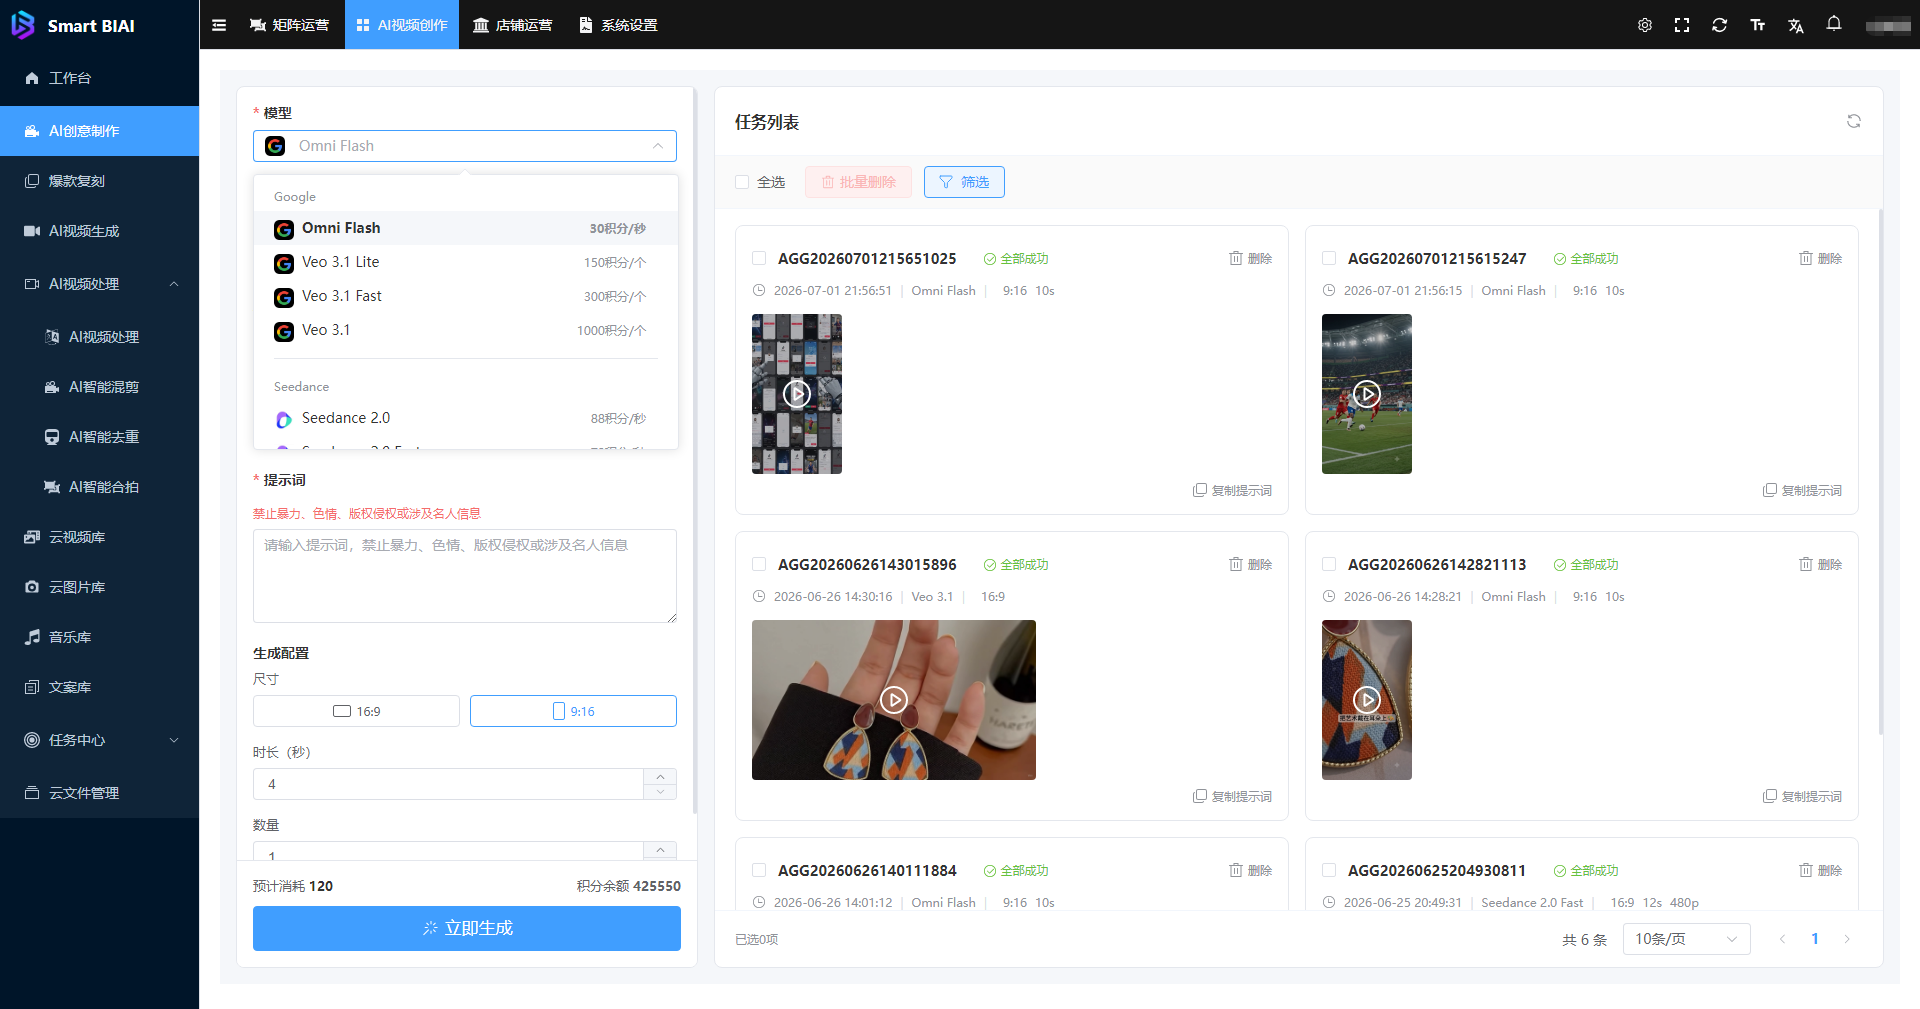This screenshot has width=1920, height=1009.
Task: Click the 批量删除 batch delete button
Action: click(x=858, y=182)
